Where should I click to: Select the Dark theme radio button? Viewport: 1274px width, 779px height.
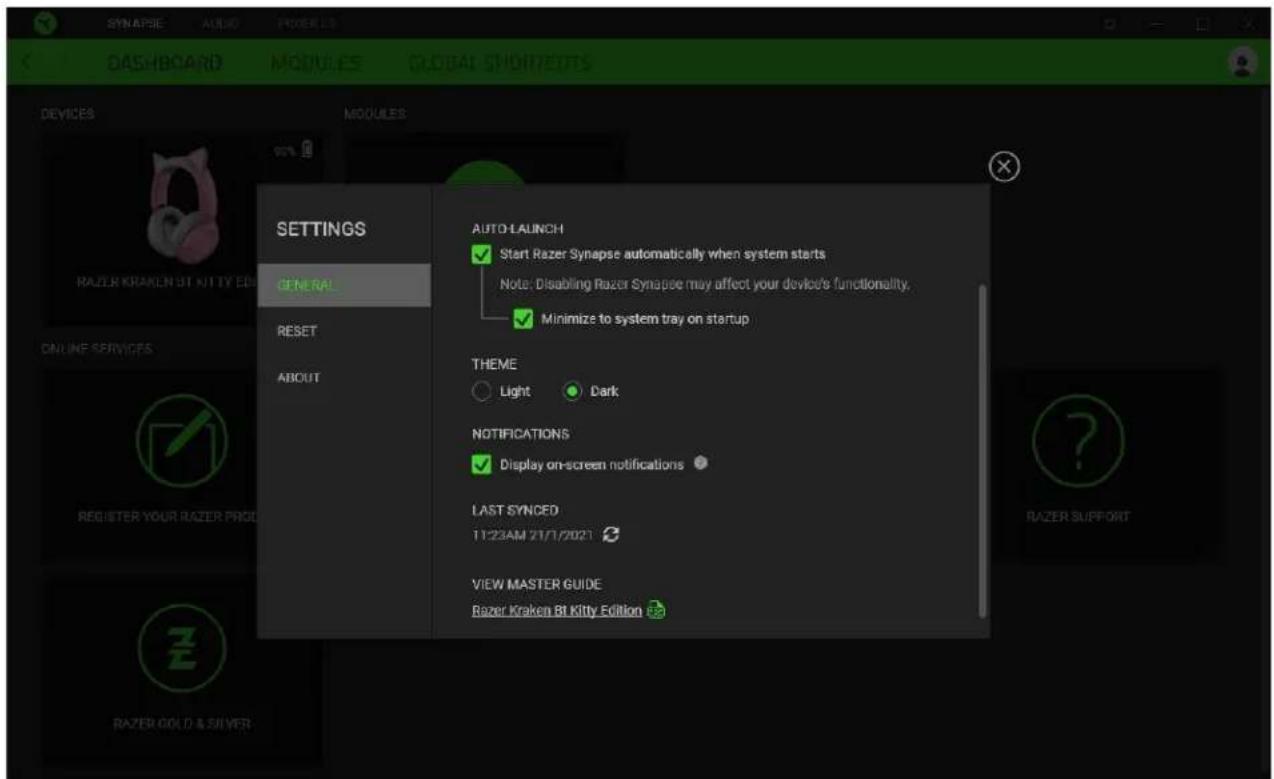(x=573, y=392)
